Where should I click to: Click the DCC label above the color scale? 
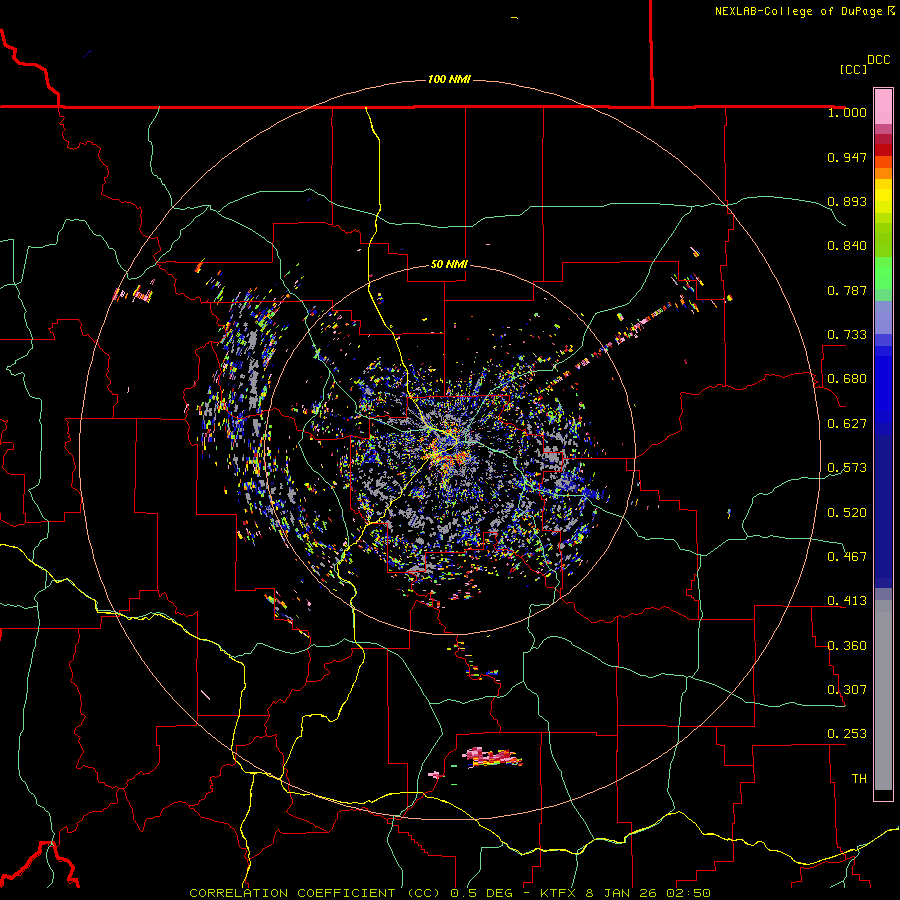point(878,60)
